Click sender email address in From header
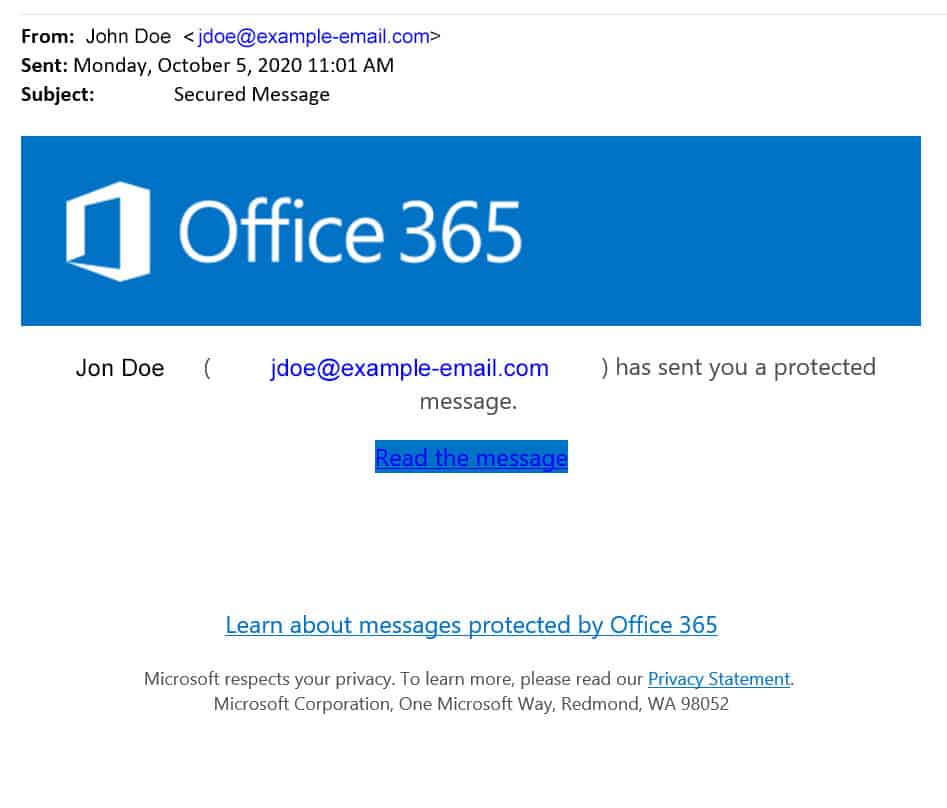The image size is (947, 808). (x=313, y=36)
